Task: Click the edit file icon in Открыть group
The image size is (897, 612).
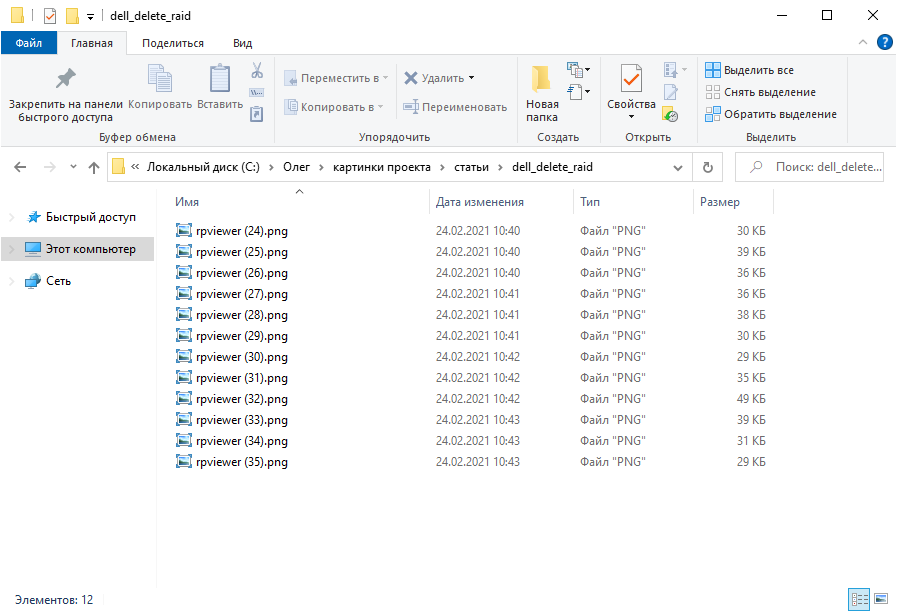Action: 670,92
